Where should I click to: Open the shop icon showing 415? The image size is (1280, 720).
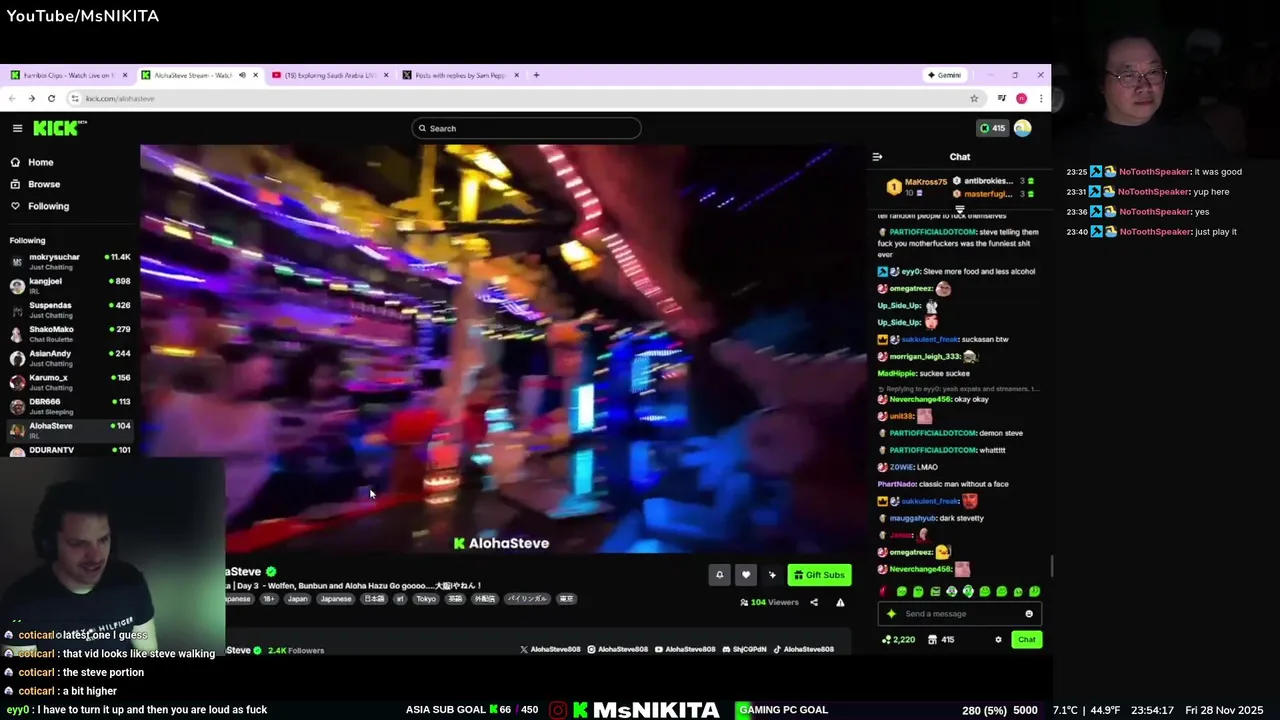point(942,640)
